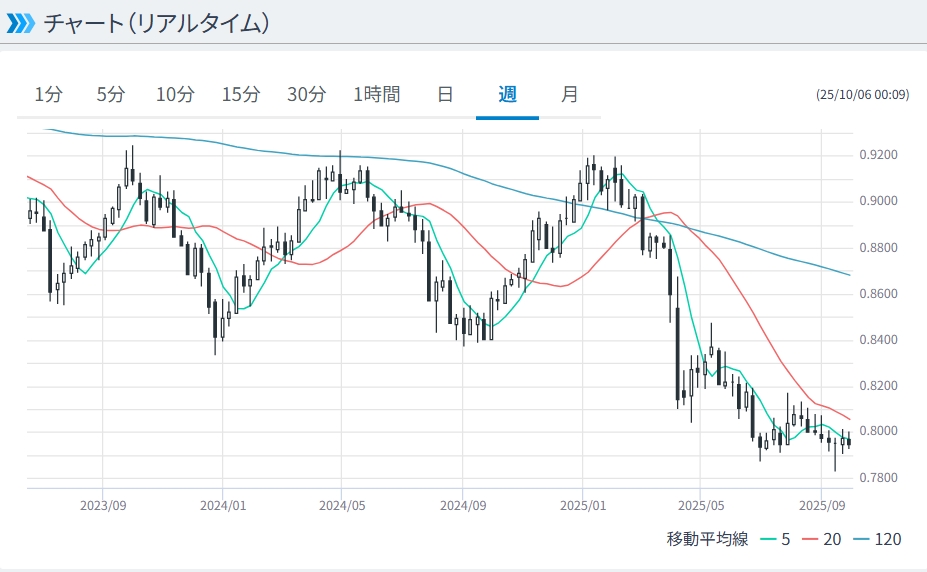Select the 1時間 chart tab

376,95
